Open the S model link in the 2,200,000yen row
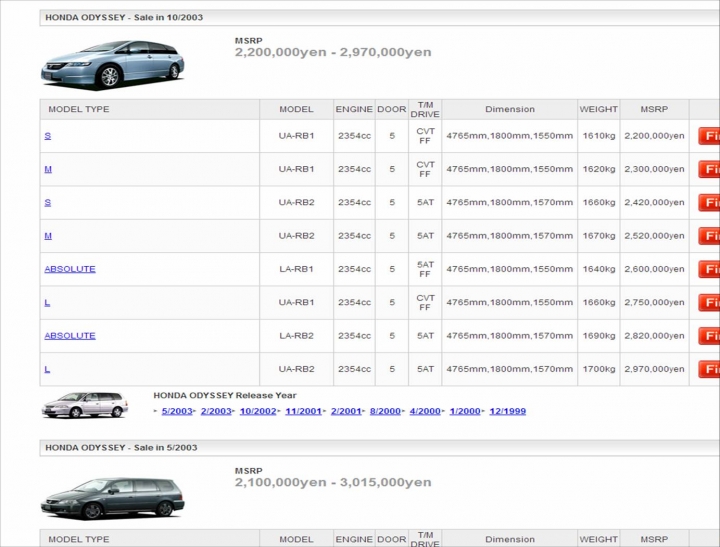 pos(48,136)
